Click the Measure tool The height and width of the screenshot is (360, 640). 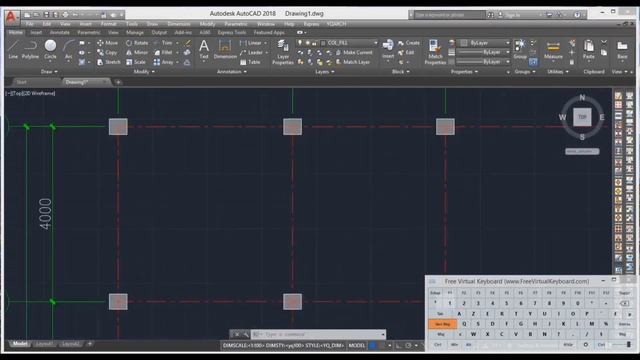(553, 49)
